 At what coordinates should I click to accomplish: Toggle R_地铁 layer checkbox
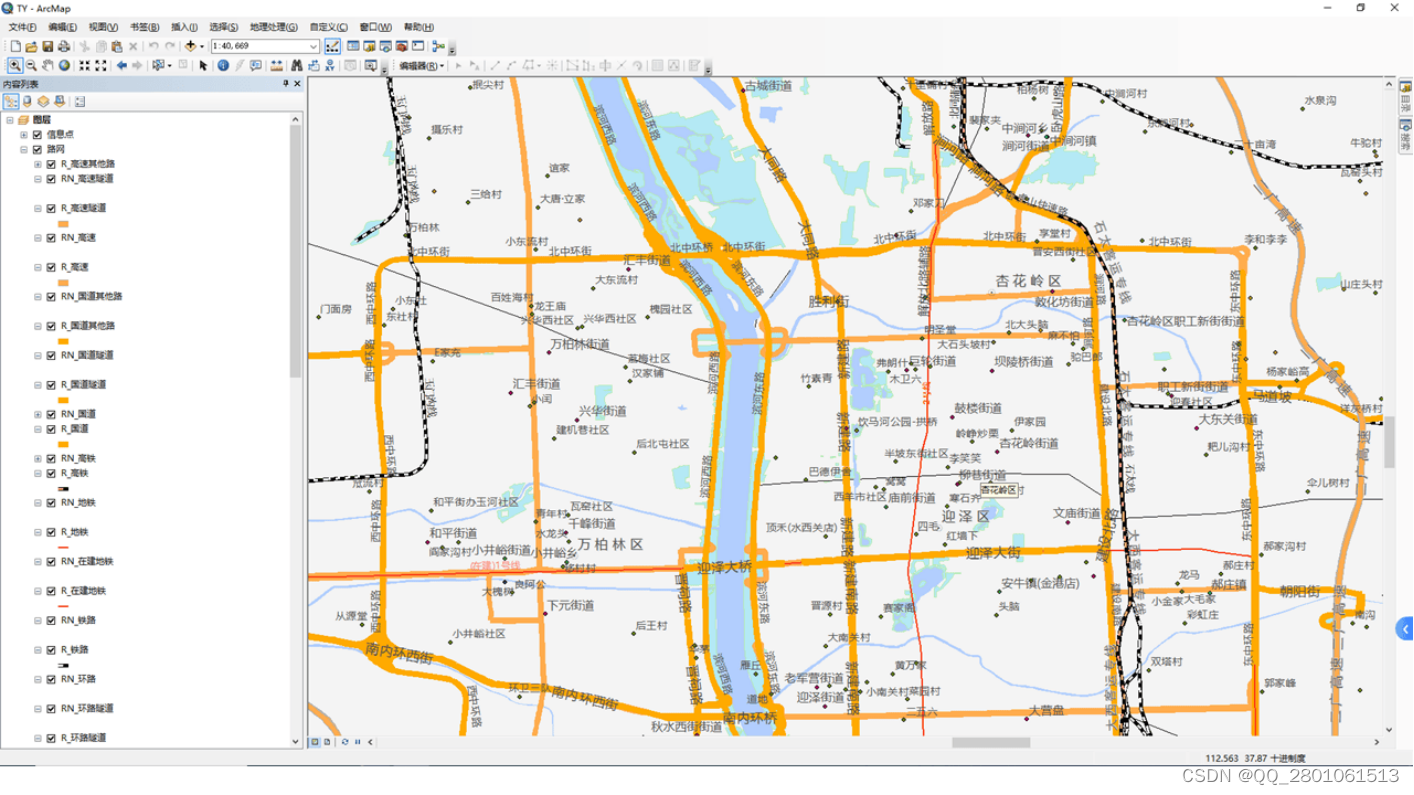tap(51, 532)
